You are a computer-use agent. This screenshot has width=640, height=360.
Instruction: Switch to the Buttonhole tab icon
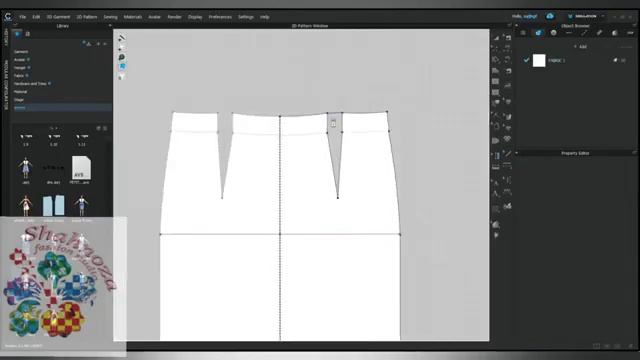click(569, 33)
